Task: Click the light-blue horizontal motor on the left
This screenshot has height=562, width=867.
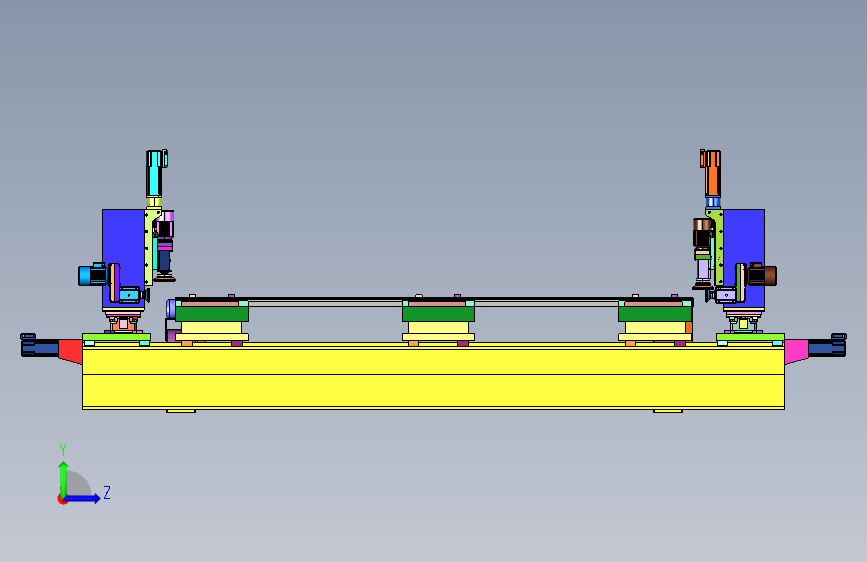Action: tap(92, 275)
